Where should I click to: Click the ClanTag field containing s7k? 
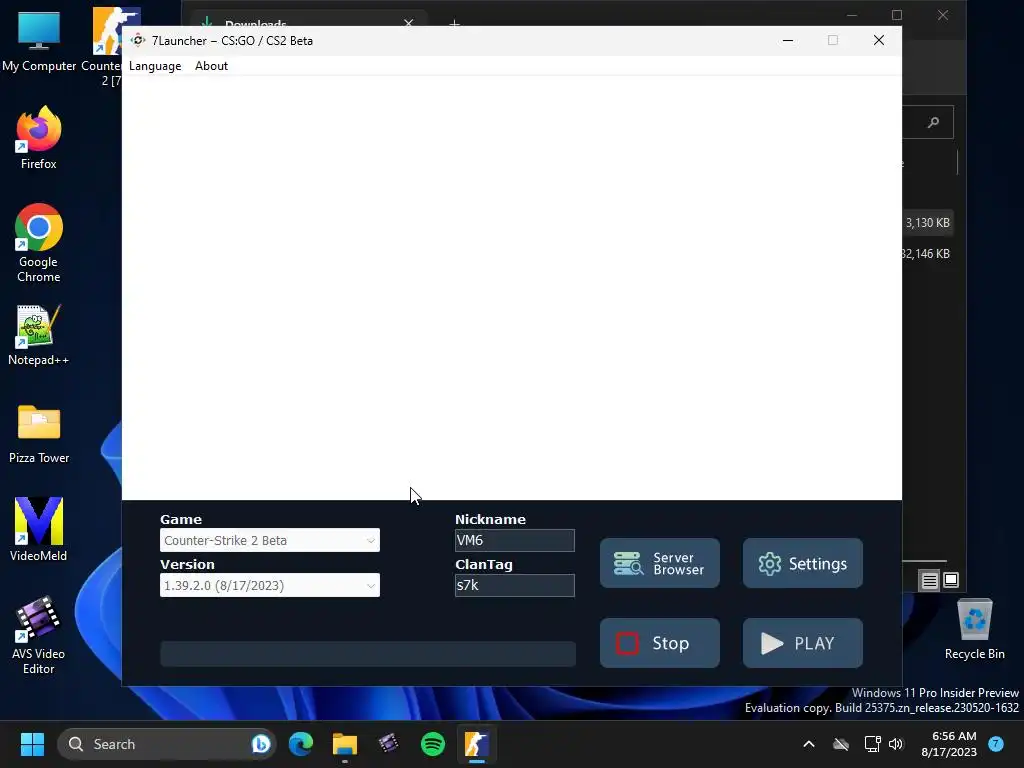tap(515, 585)
